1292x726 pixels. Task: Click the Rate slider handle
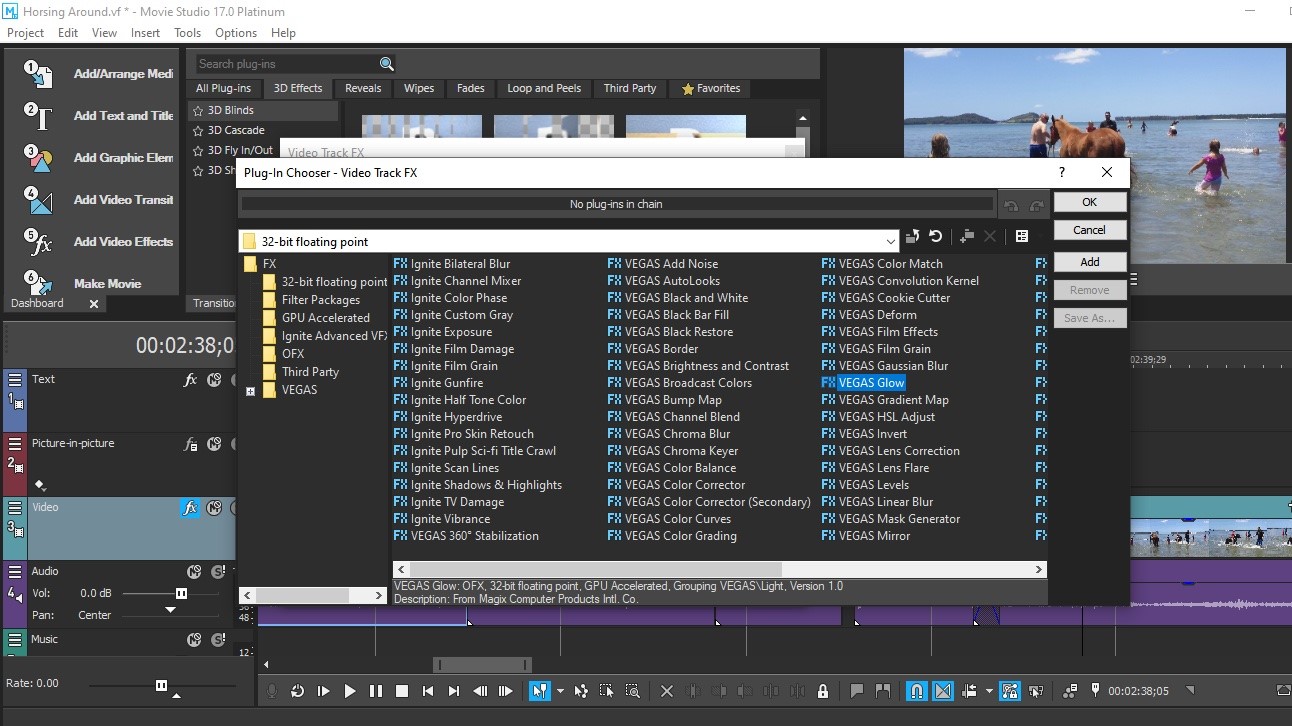click(x=161, y=685)
